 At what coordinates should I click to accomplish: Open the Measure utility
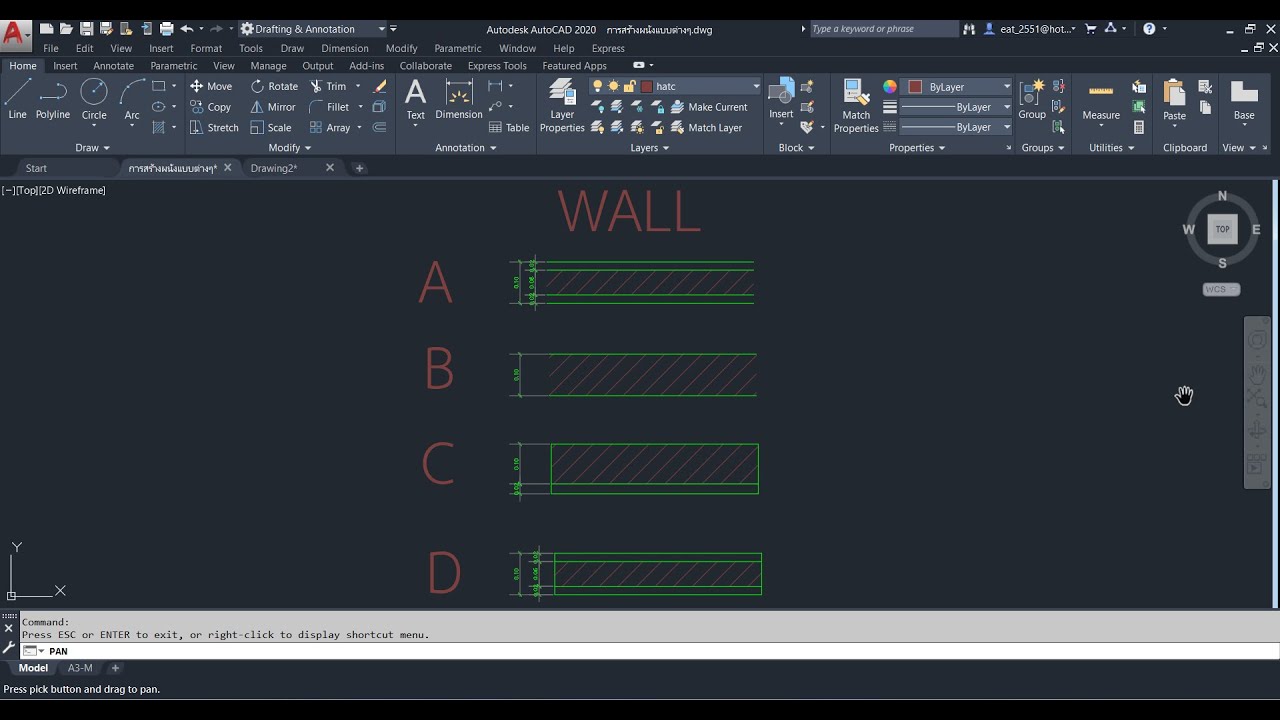tap(1101, 100)
